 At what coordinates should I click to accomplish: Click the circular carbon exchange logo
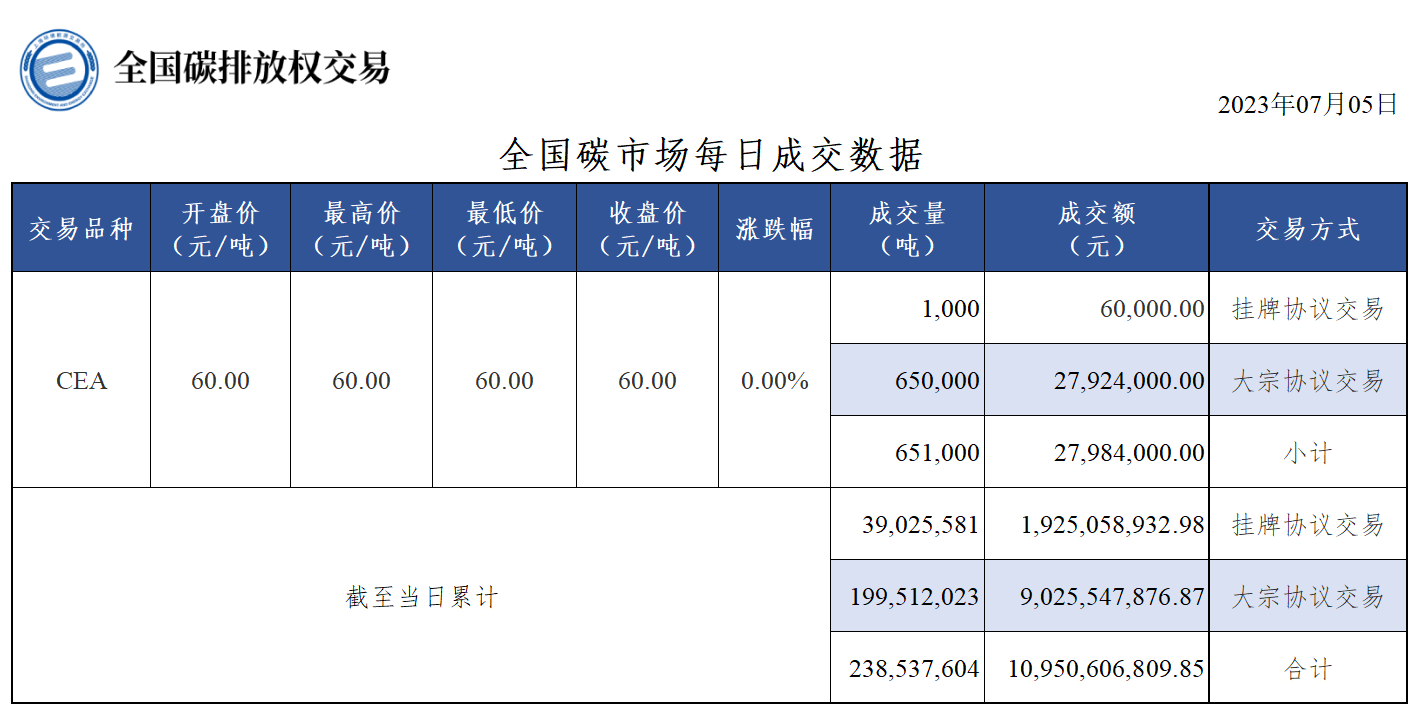point(59,70)
